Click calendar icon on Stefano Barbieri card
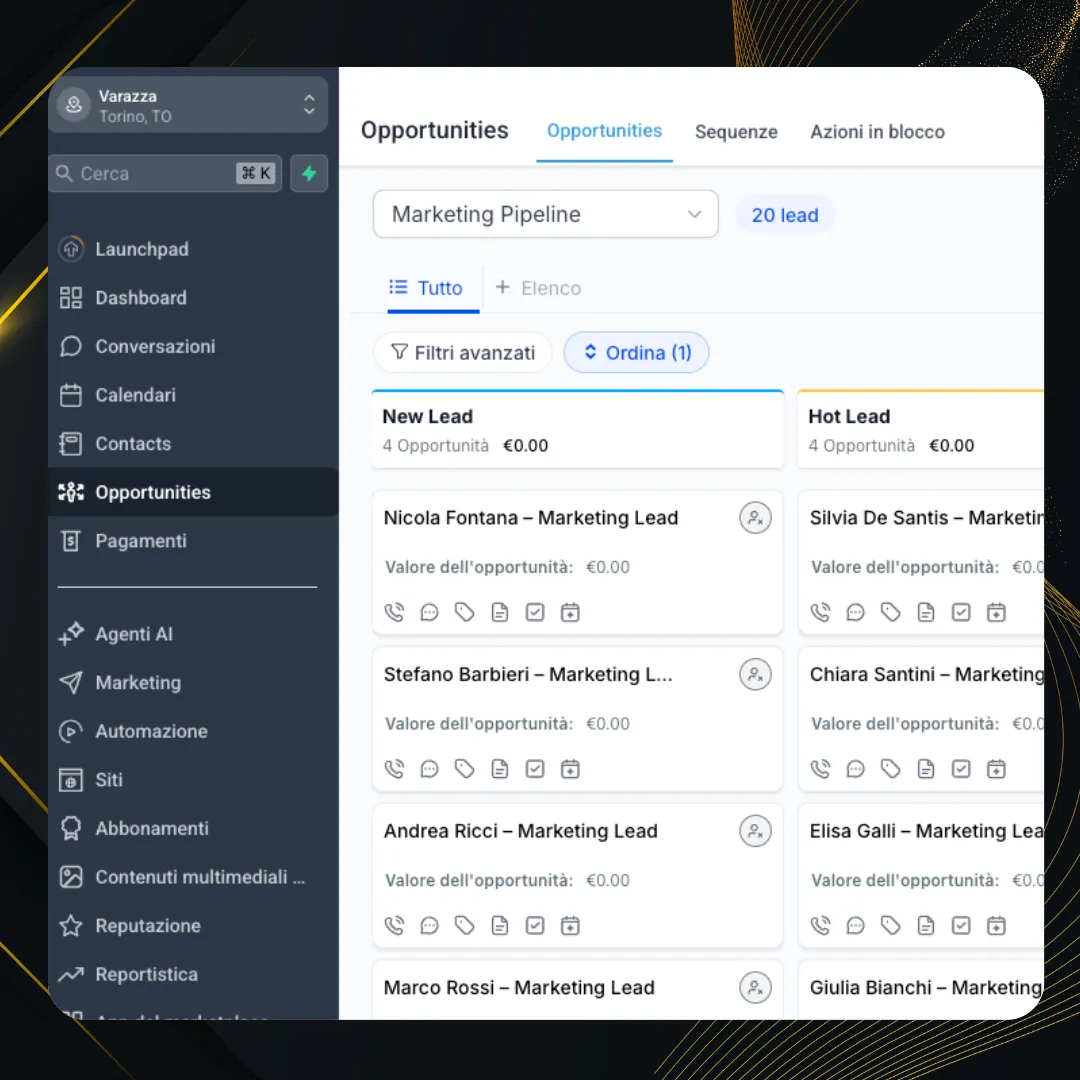 pyautogui.click(x=570, y=769)
